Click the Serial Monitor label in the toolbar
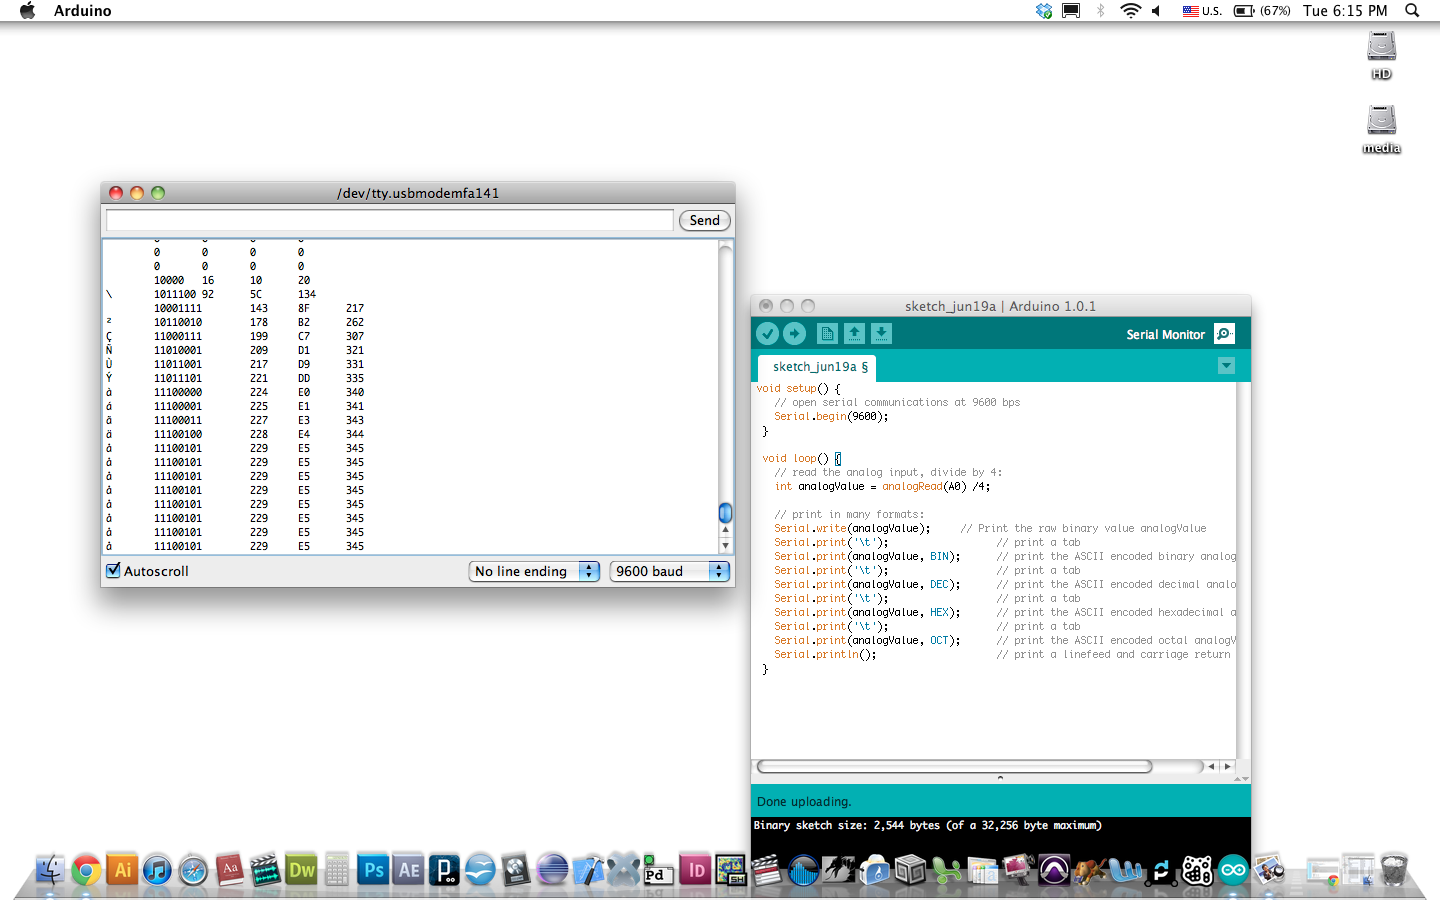The height and width of the screenshot is (900, 1440). pyautogui.click(x=1165, y=334)
